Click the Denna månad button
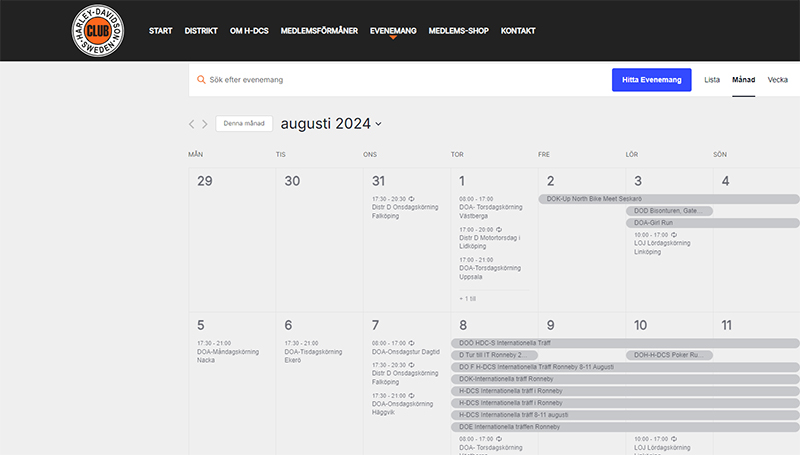Screen dimensions: 800x455 click(244, 124)
